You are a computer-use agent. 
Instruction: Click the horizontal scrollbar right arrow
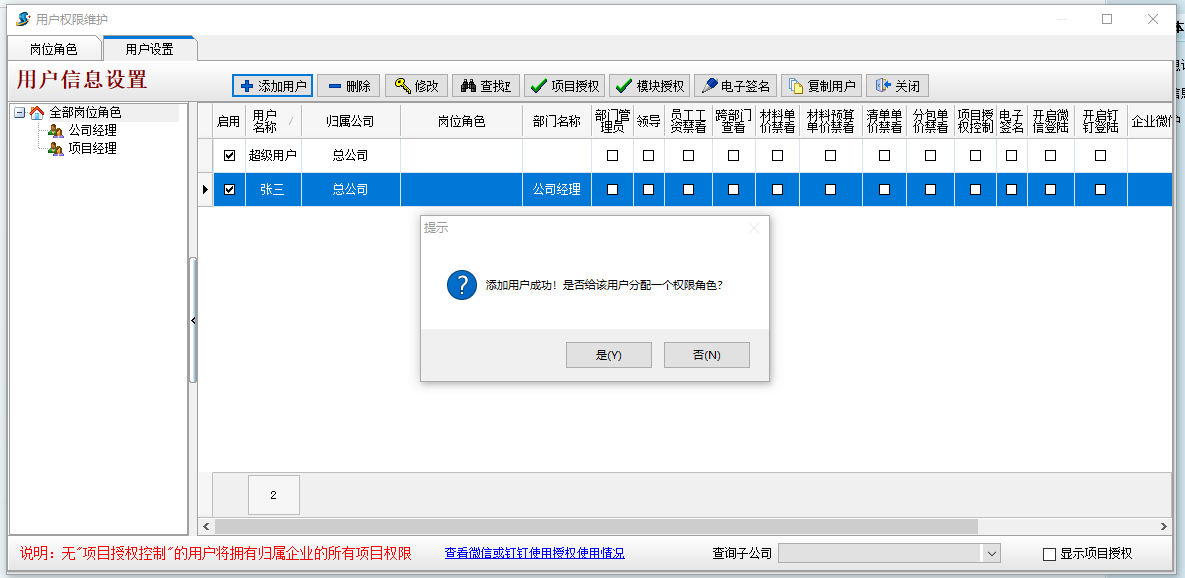[x=1163, y=526]
